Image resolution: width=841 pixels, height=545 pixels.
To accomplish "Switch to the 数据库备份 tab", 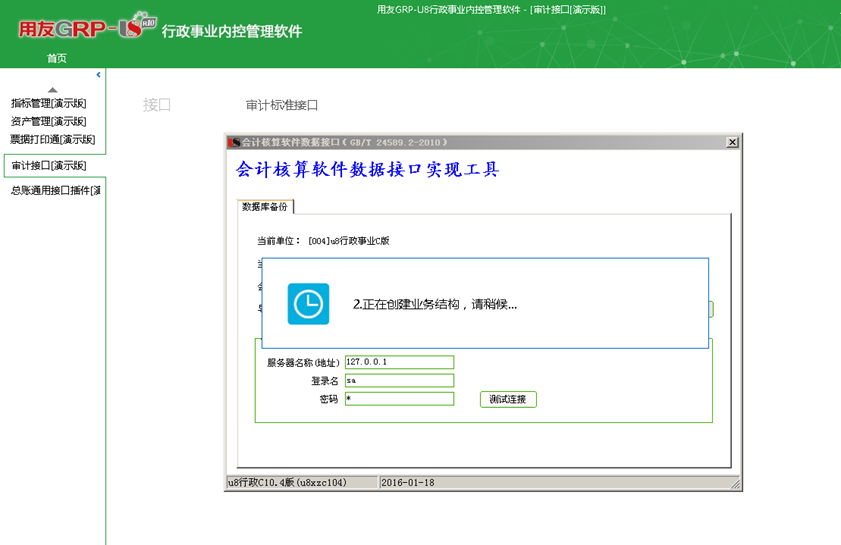I will (265, 207).
